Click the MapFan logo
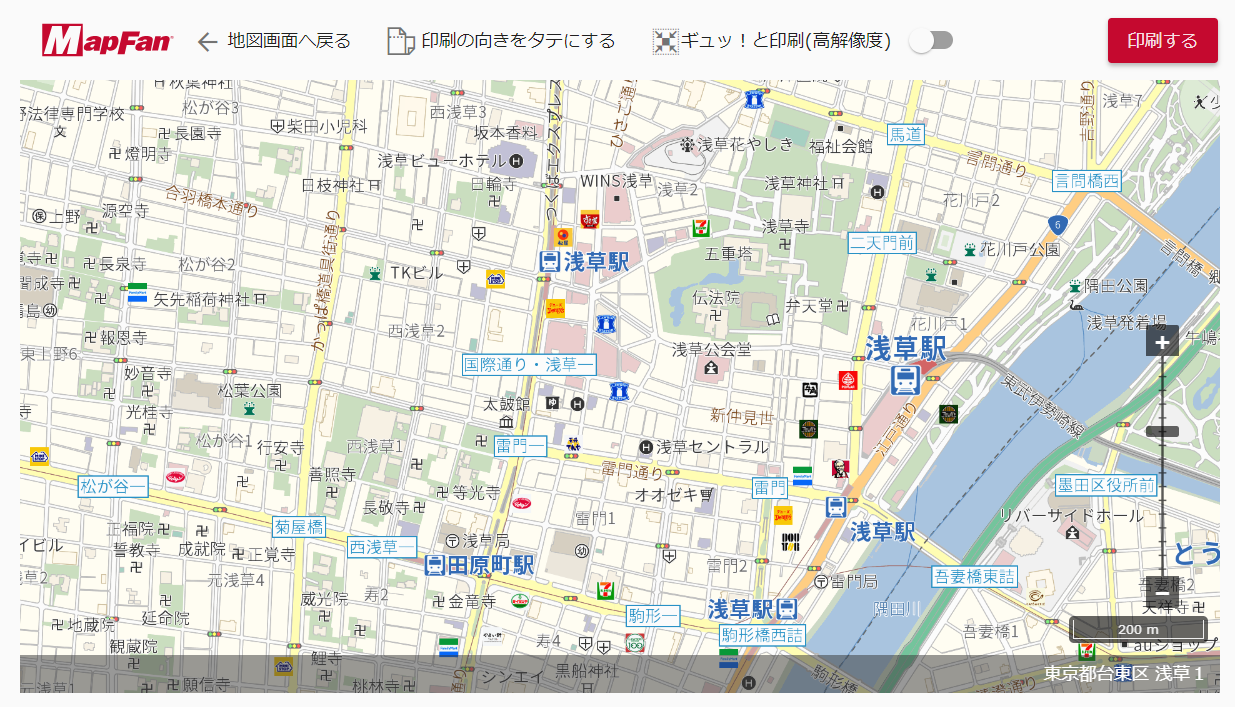Image resolution: width=1235 pixels, height=707 pixels. [x=108, y=41]
